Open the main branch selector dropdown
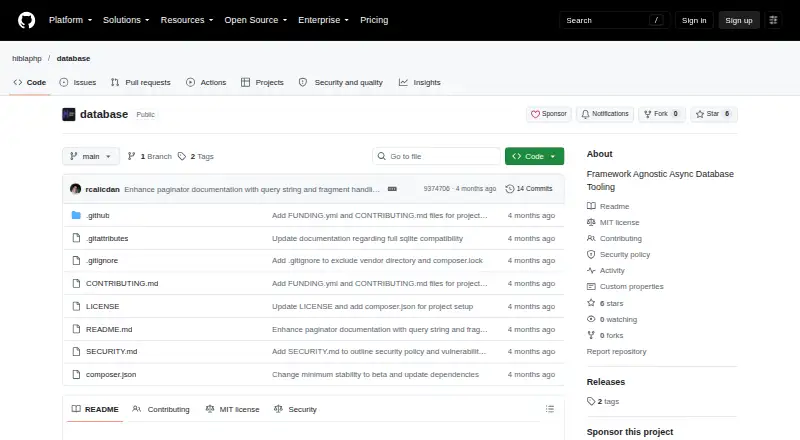The width and height of the screenshot is (800, 440). point(91,156)
